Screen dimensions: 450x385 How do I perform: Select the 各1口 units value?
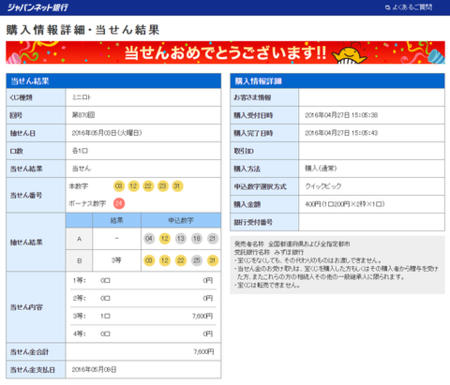pyautogui.click(x=80, y=151)
